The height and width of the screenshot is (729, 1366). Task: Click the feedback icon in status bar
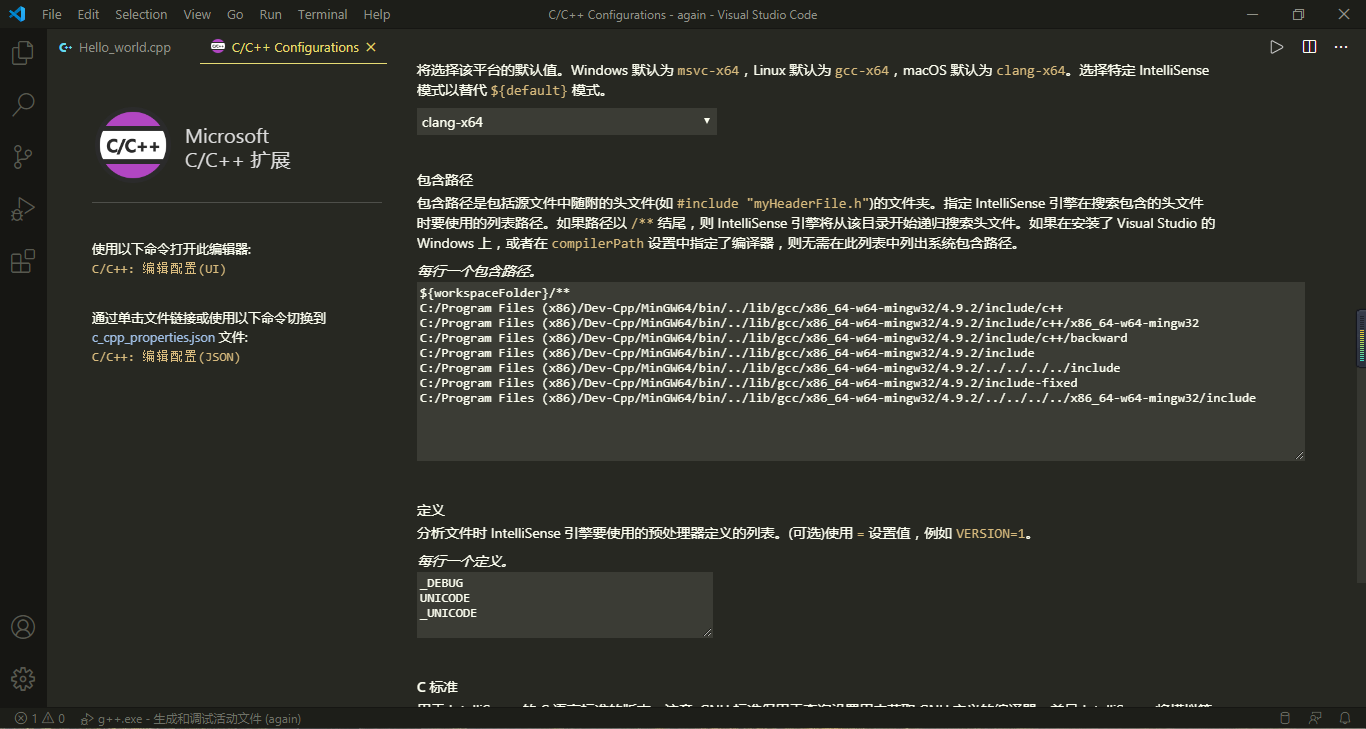click(x=1315, y=718)
